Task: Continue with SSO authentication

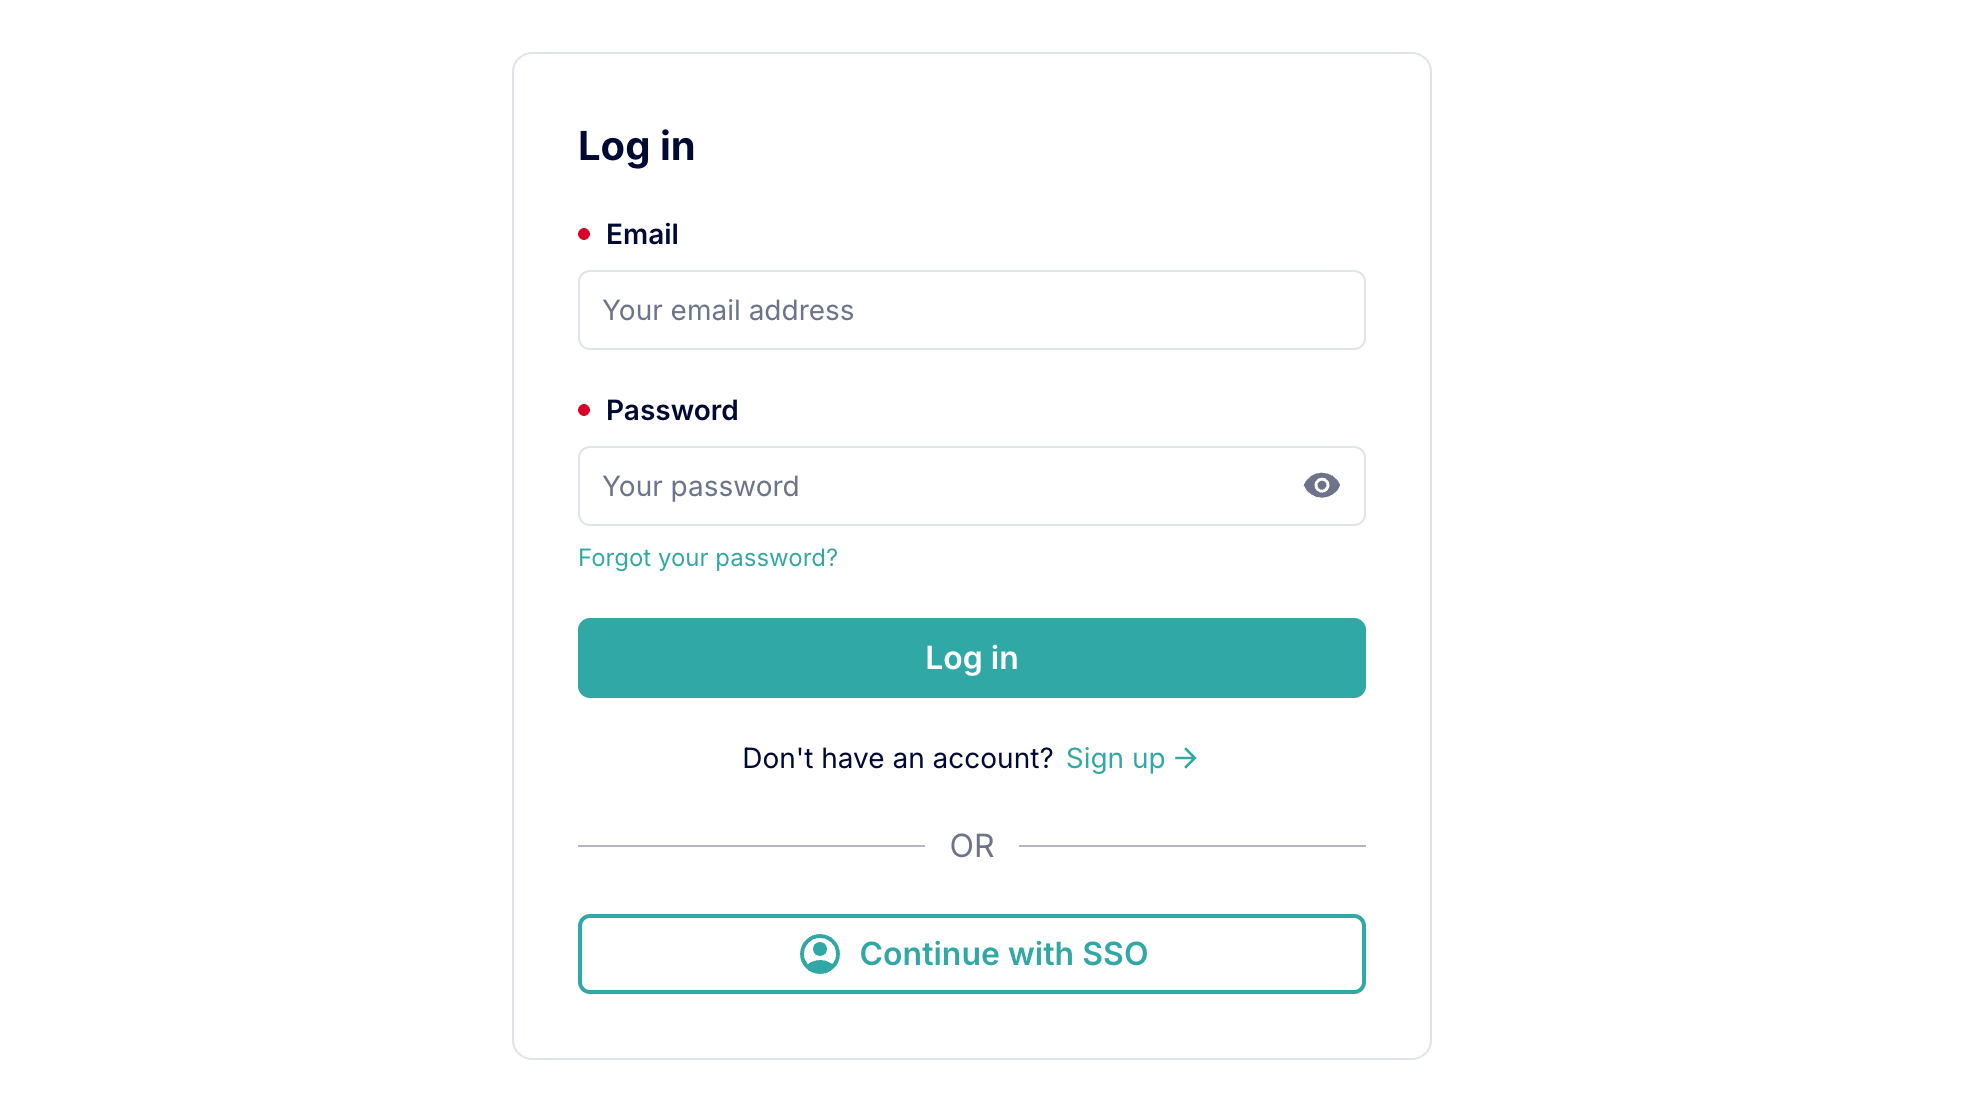Action: pos(971,954)
